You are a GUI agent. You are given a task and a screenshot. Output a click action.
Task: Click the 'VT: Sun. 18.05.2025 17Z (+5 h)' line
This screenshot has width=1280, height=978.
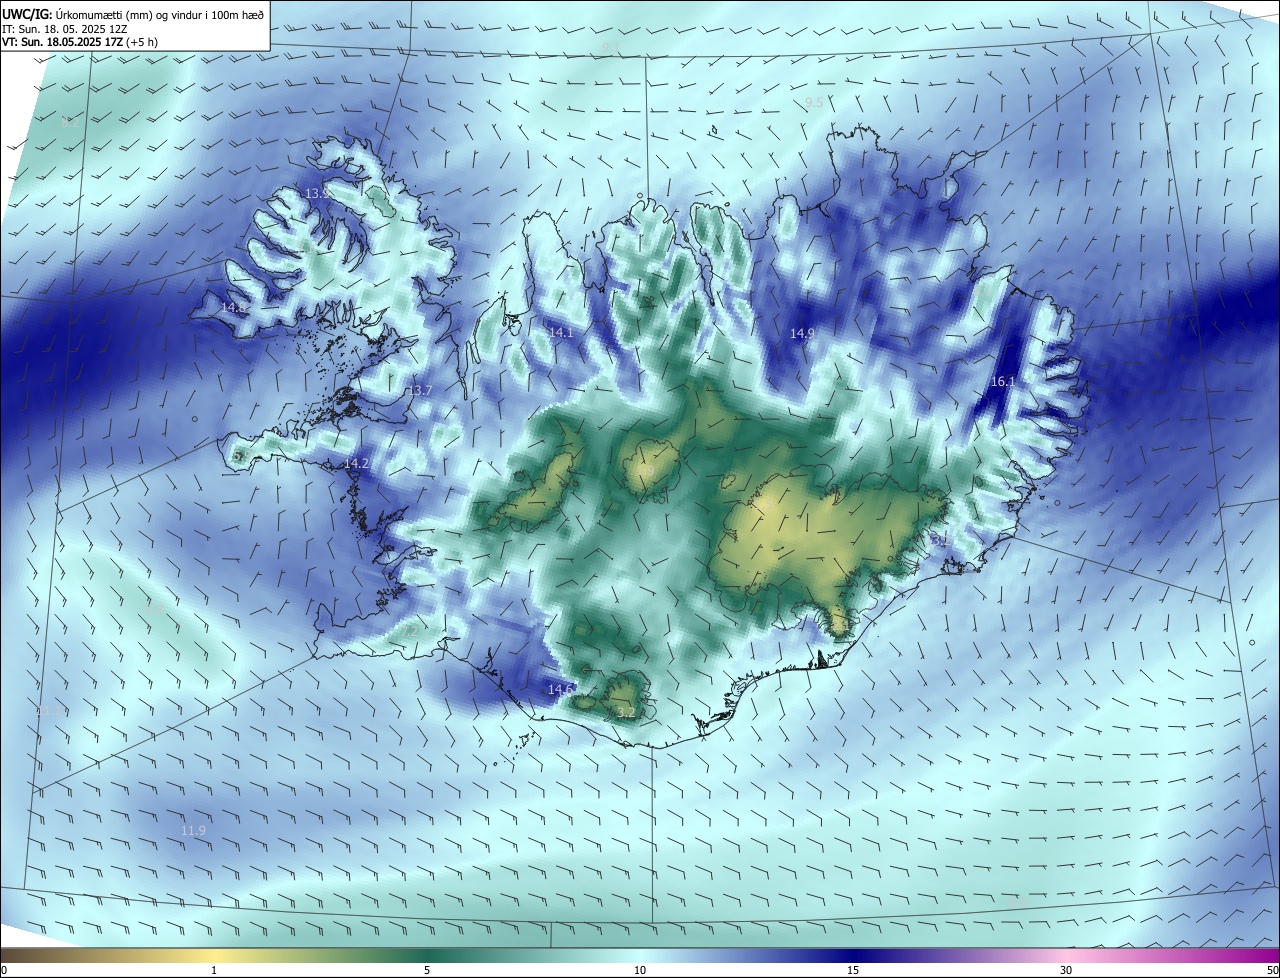[x=80, y=42]
